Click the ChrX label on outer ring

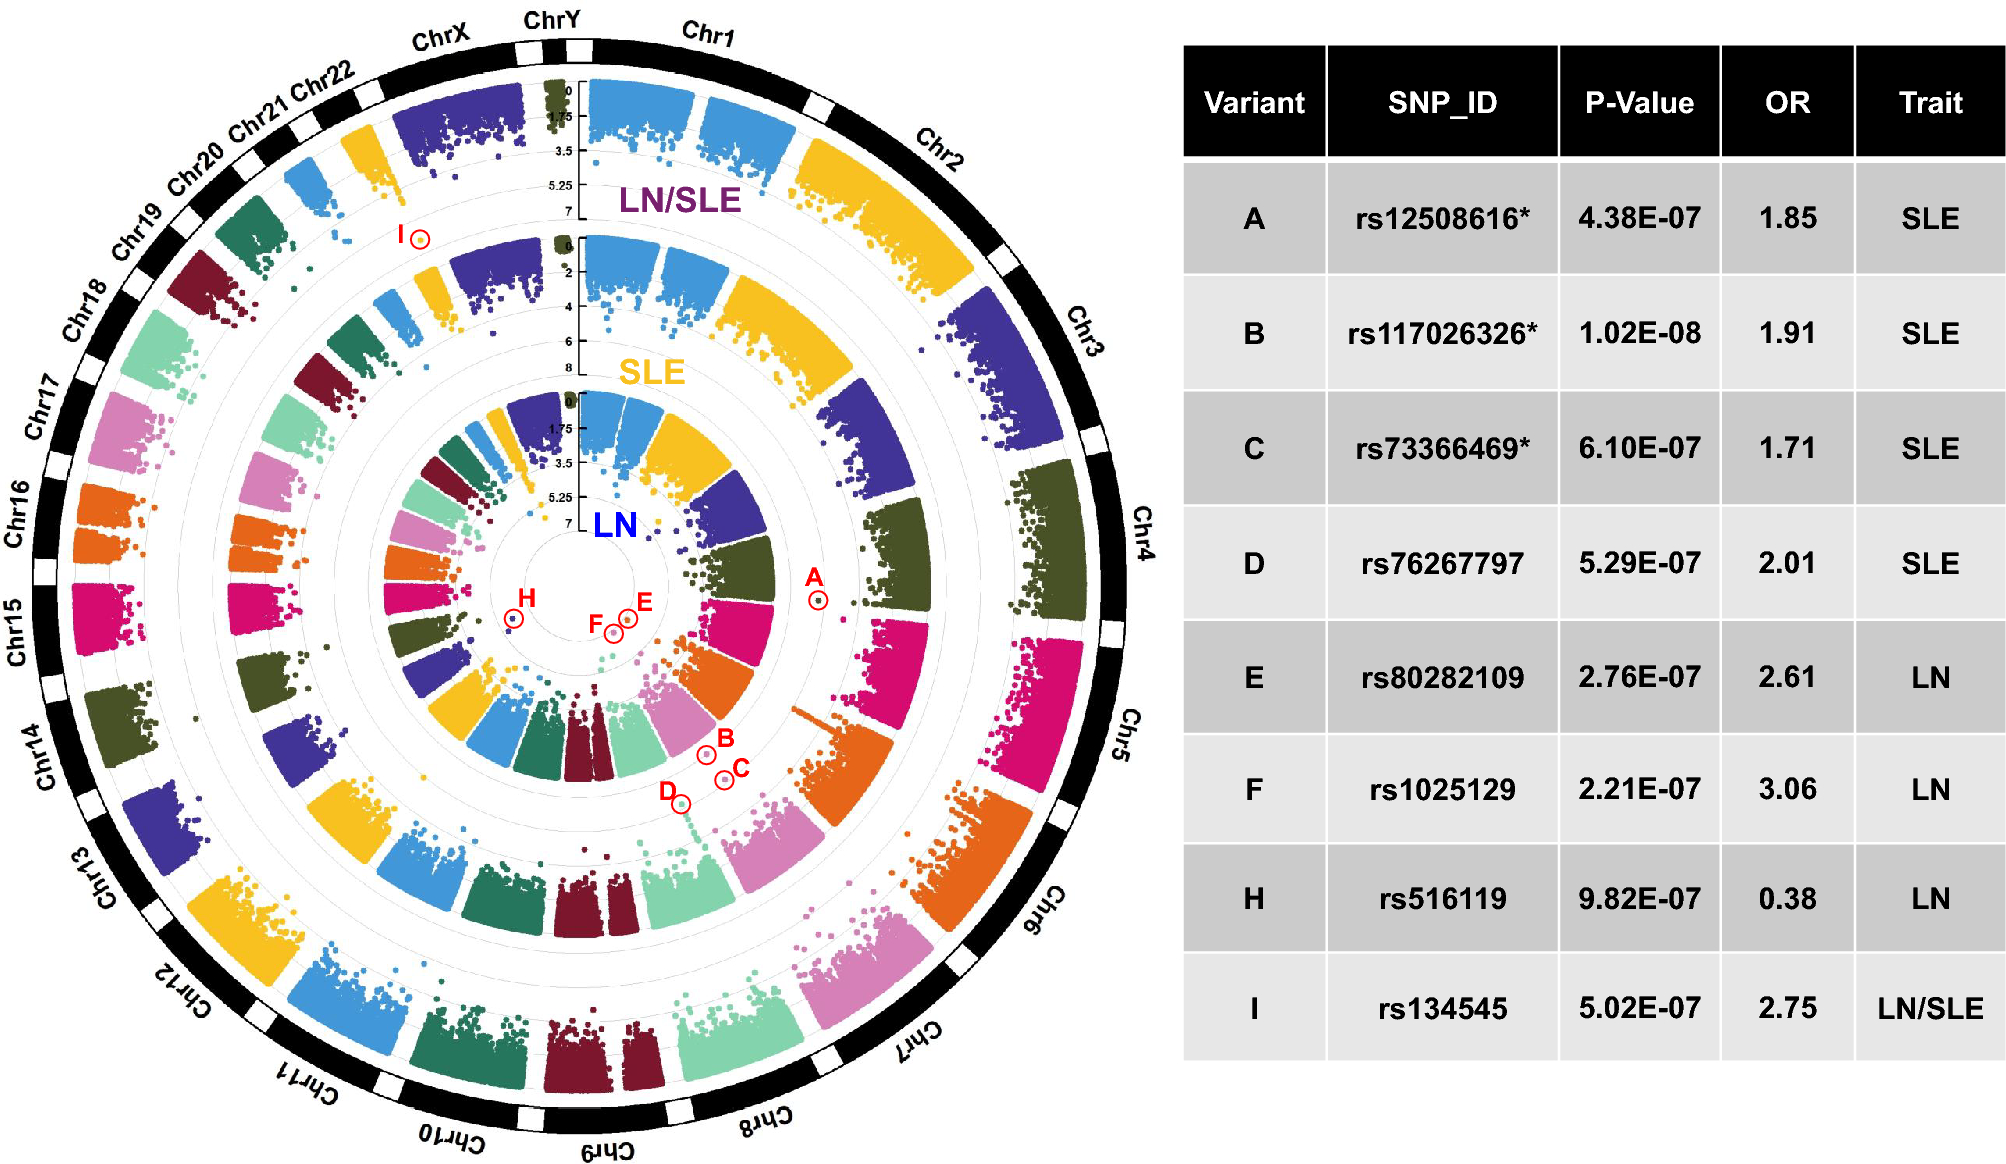tap(440, 38)
